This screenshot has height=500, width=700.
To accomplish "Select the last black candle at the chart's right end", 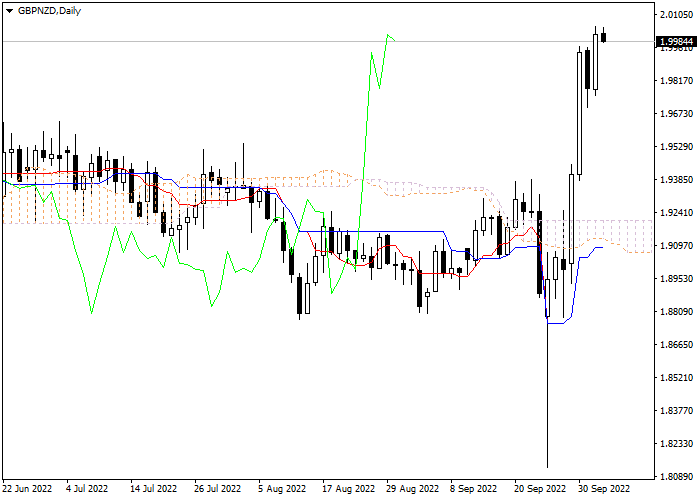I will tap(604, 38).
